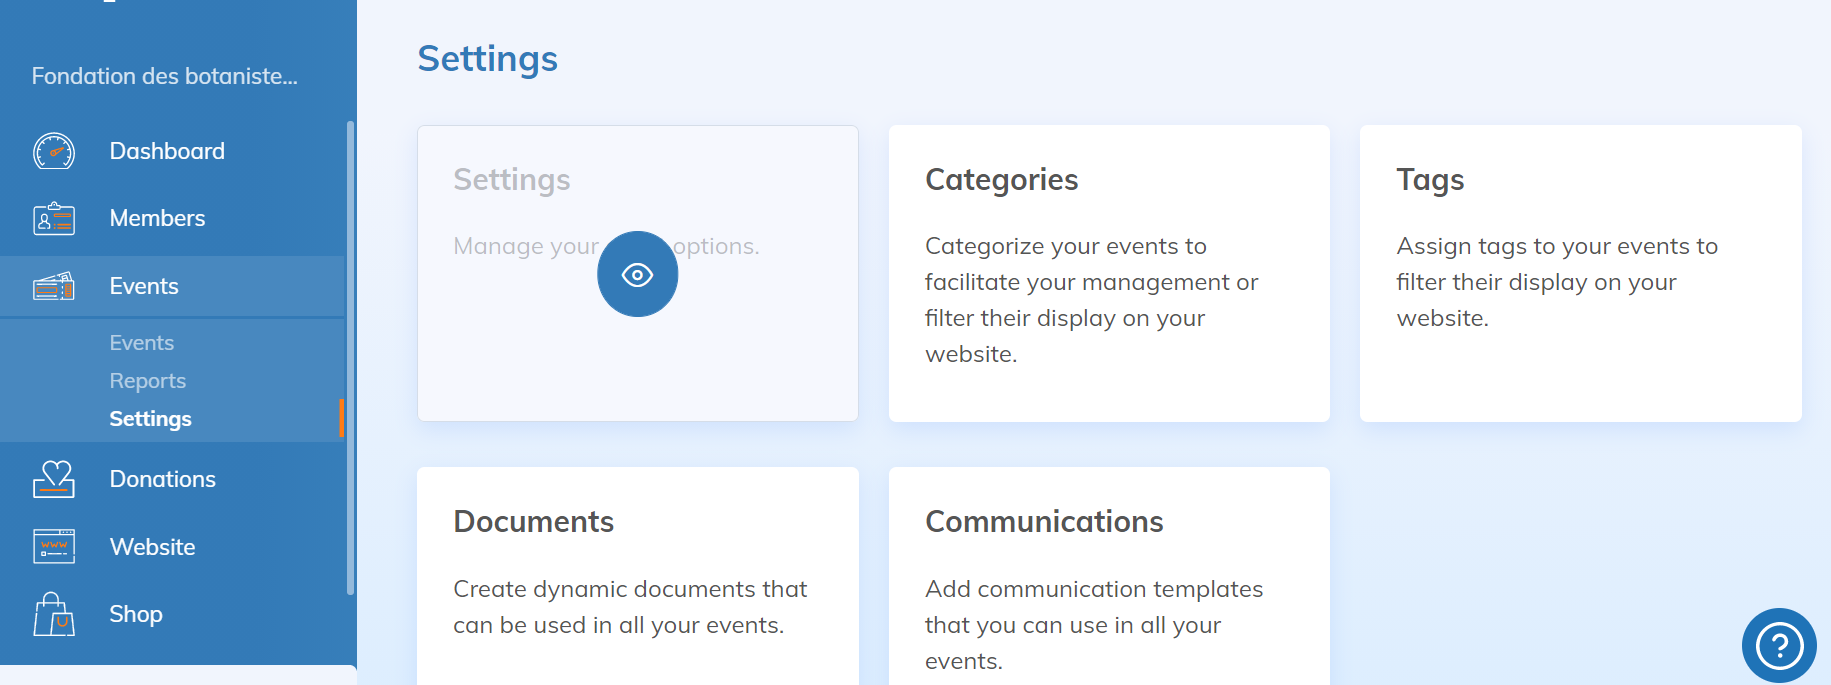Viewport: 1831px width, 685px height.
Task: Go to Donations in the sidebar
Action: pos(162,479)
